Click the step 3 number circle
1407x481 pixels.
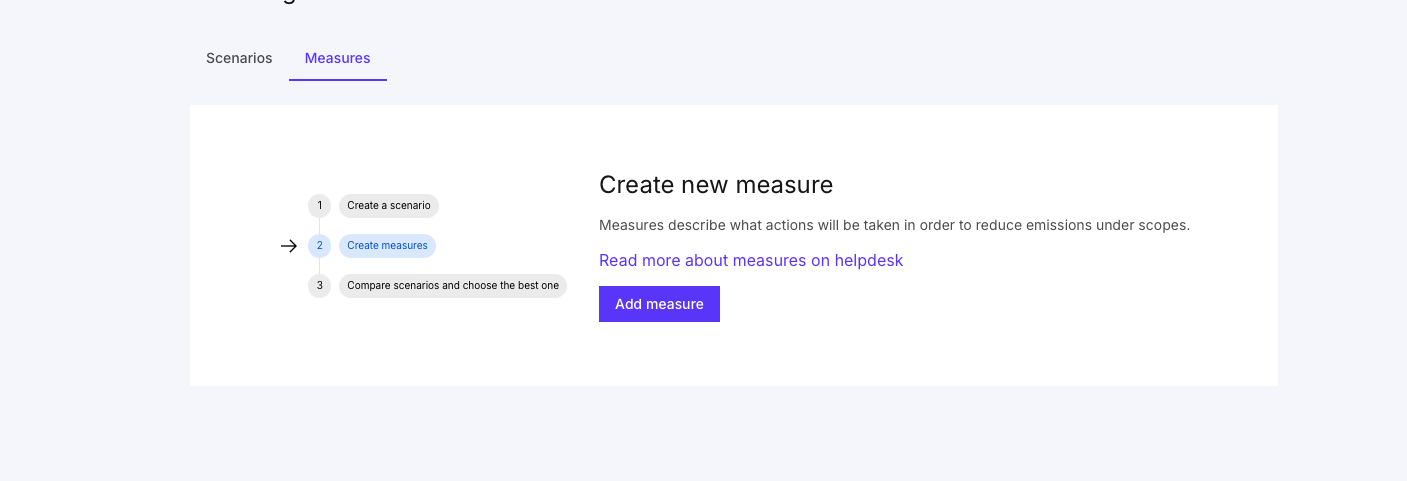pyautogui.click(x=319, y=286)
